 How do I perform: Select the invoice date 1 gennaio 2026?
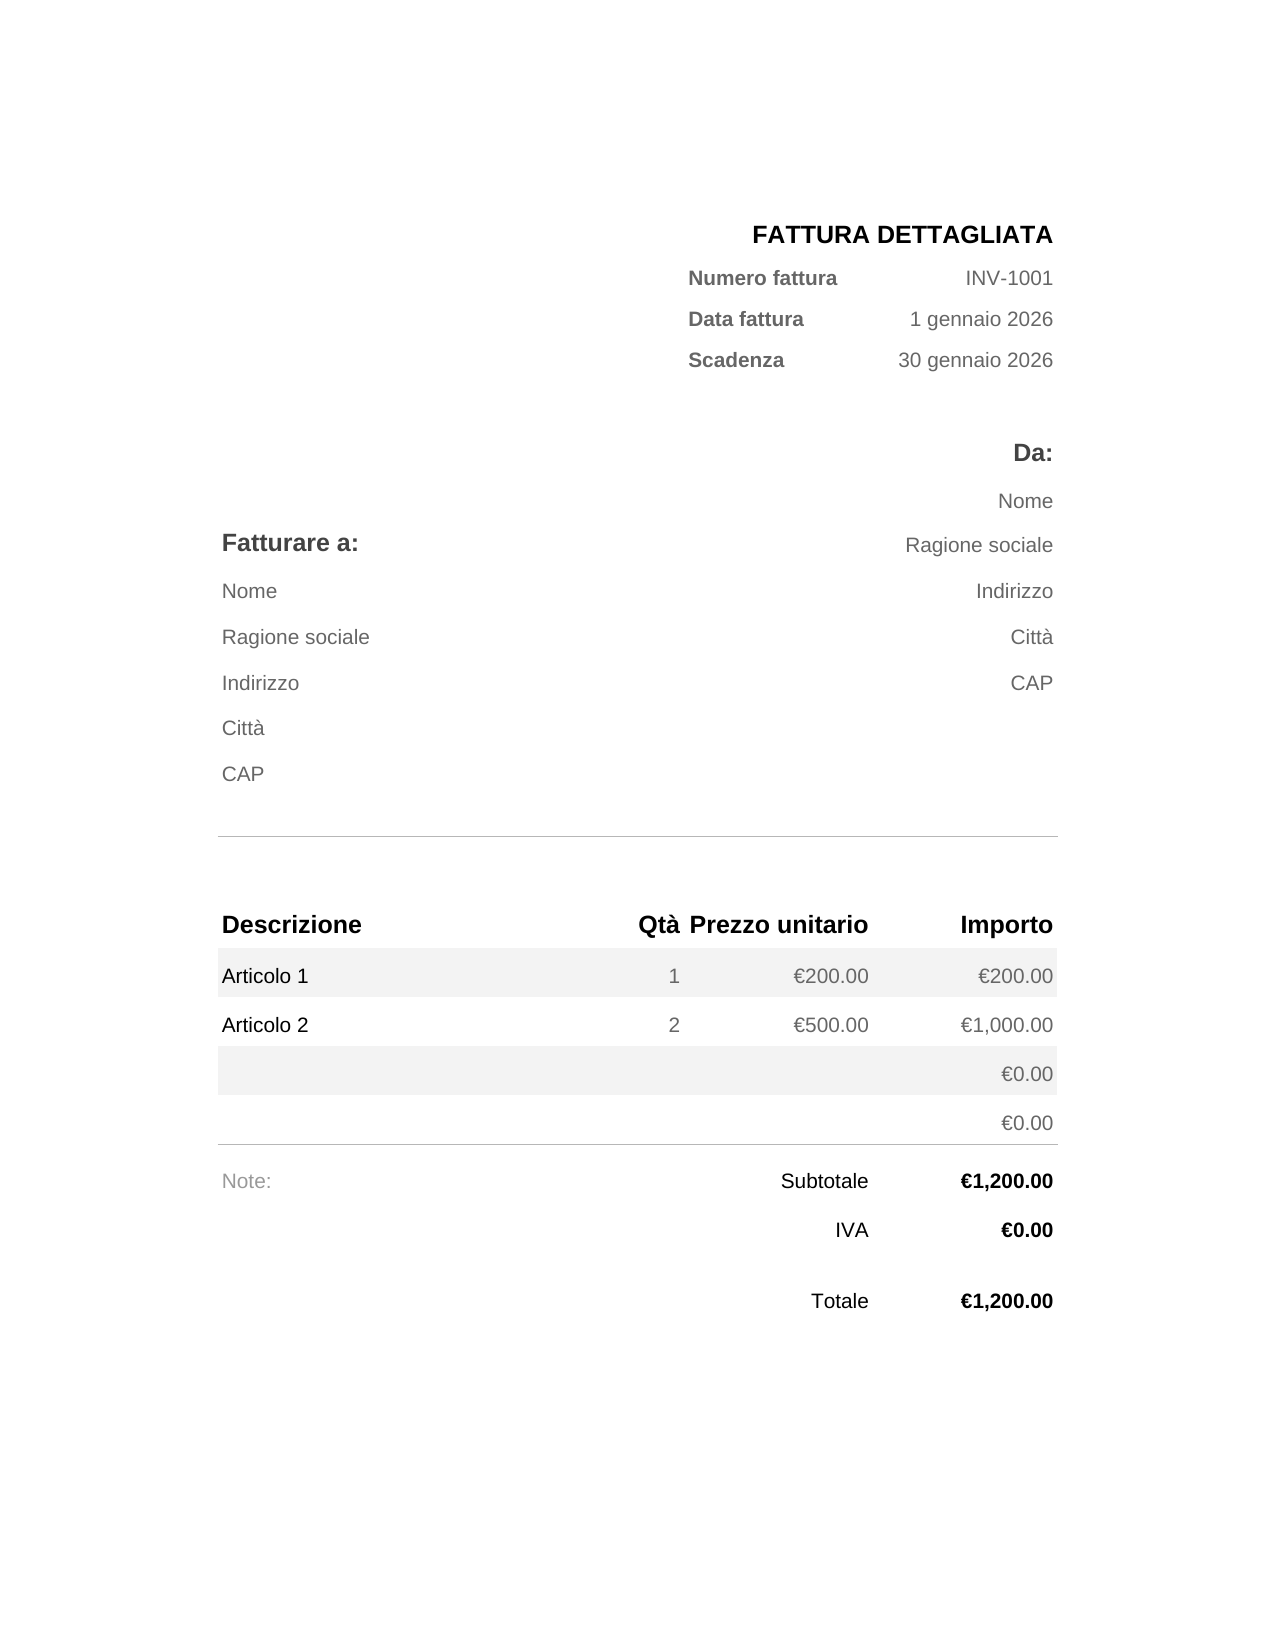(981, 319)
